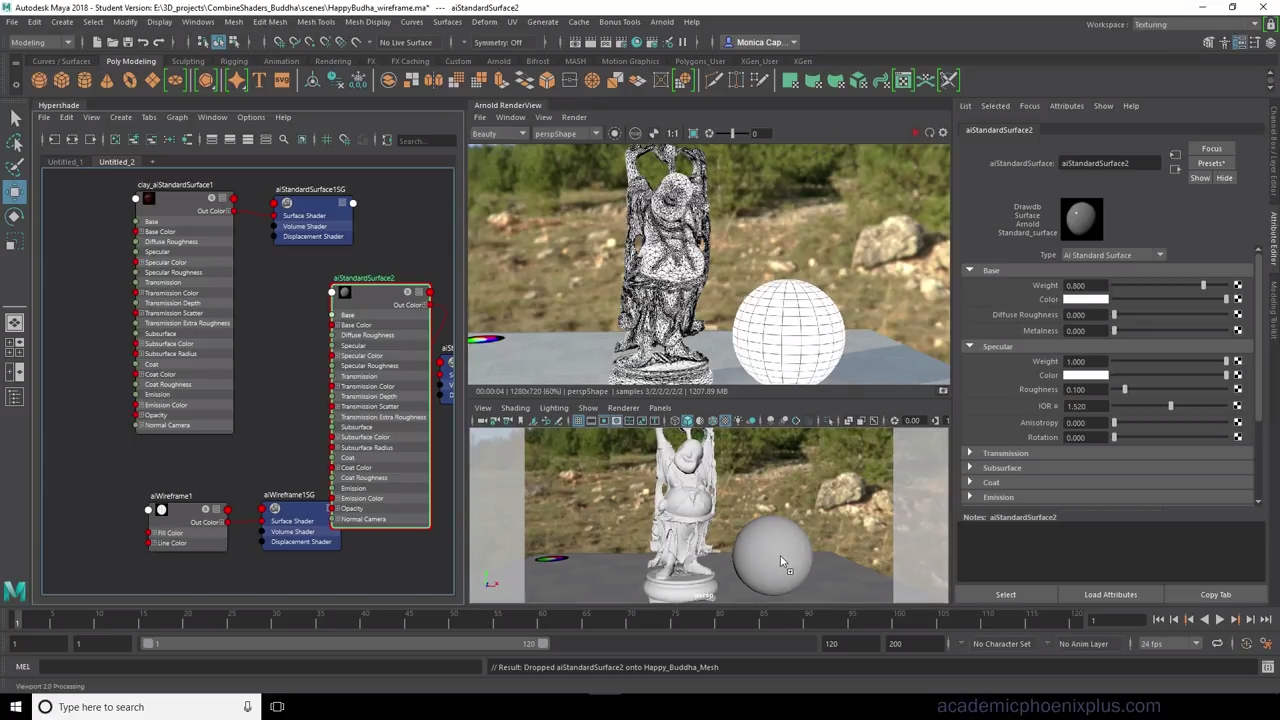1280x720 pixels.
Task: Click the Focus button
Action: coord(1211,149)
